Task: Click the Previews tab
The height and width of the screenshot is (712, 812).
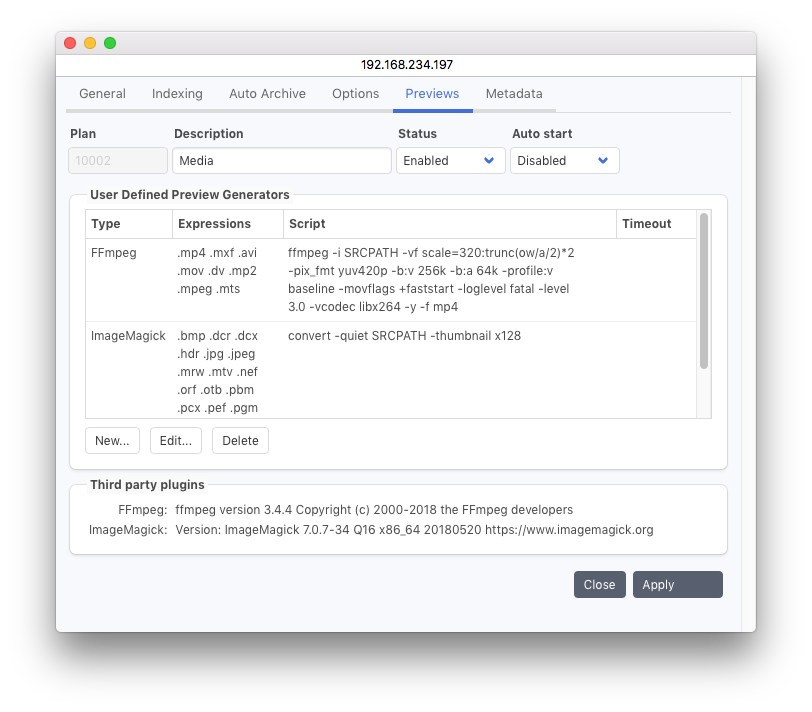Action: point(432,94)
